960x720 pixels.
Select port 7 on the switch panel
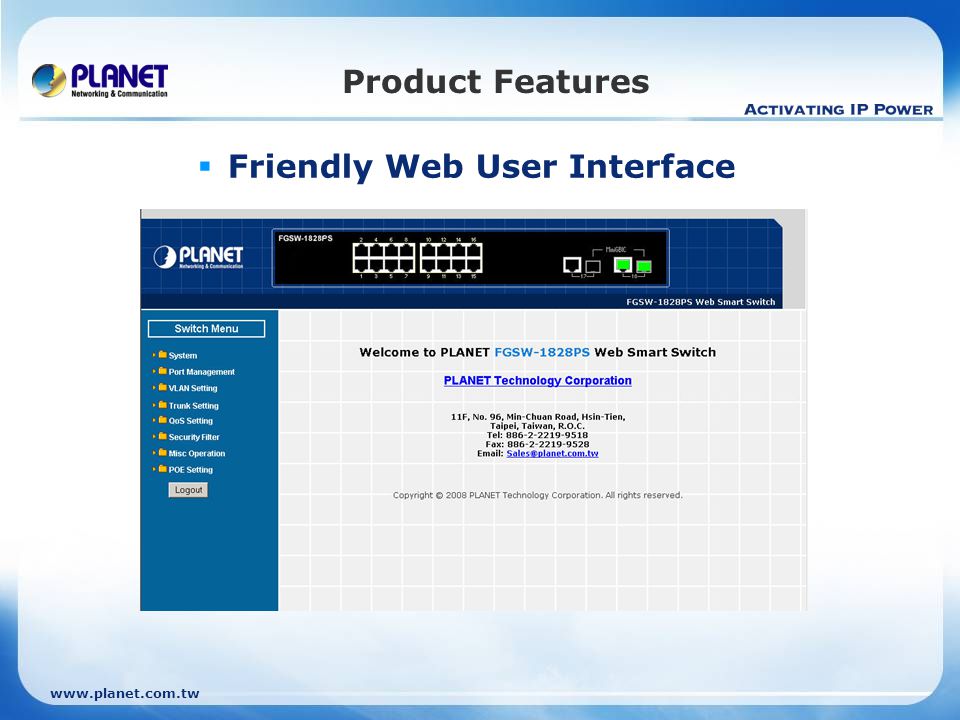[x=407, y=265]
